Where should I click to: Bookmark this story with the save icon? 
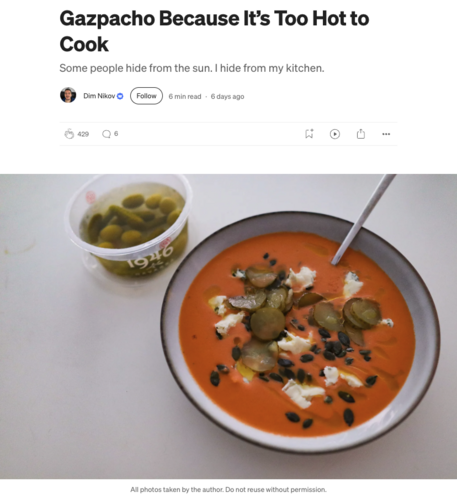point(309,134)
